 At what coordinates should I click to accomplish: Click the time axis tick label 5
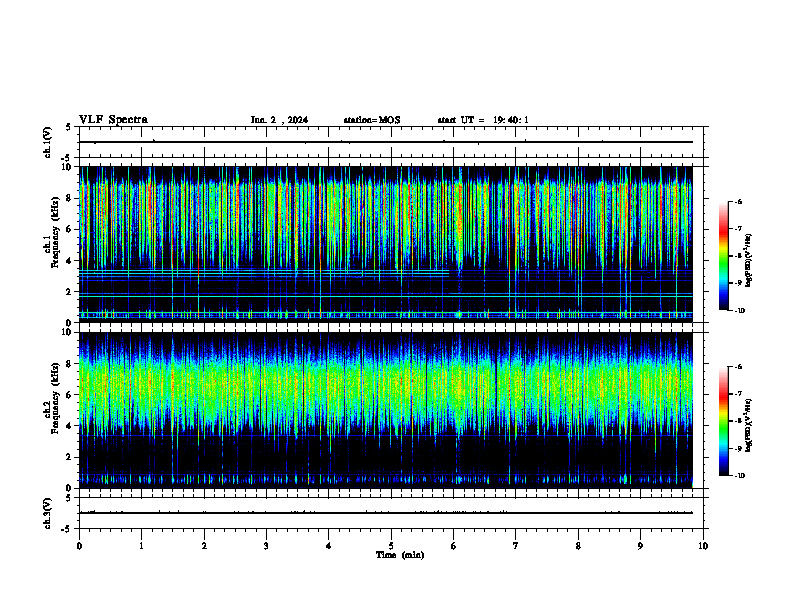391,546
